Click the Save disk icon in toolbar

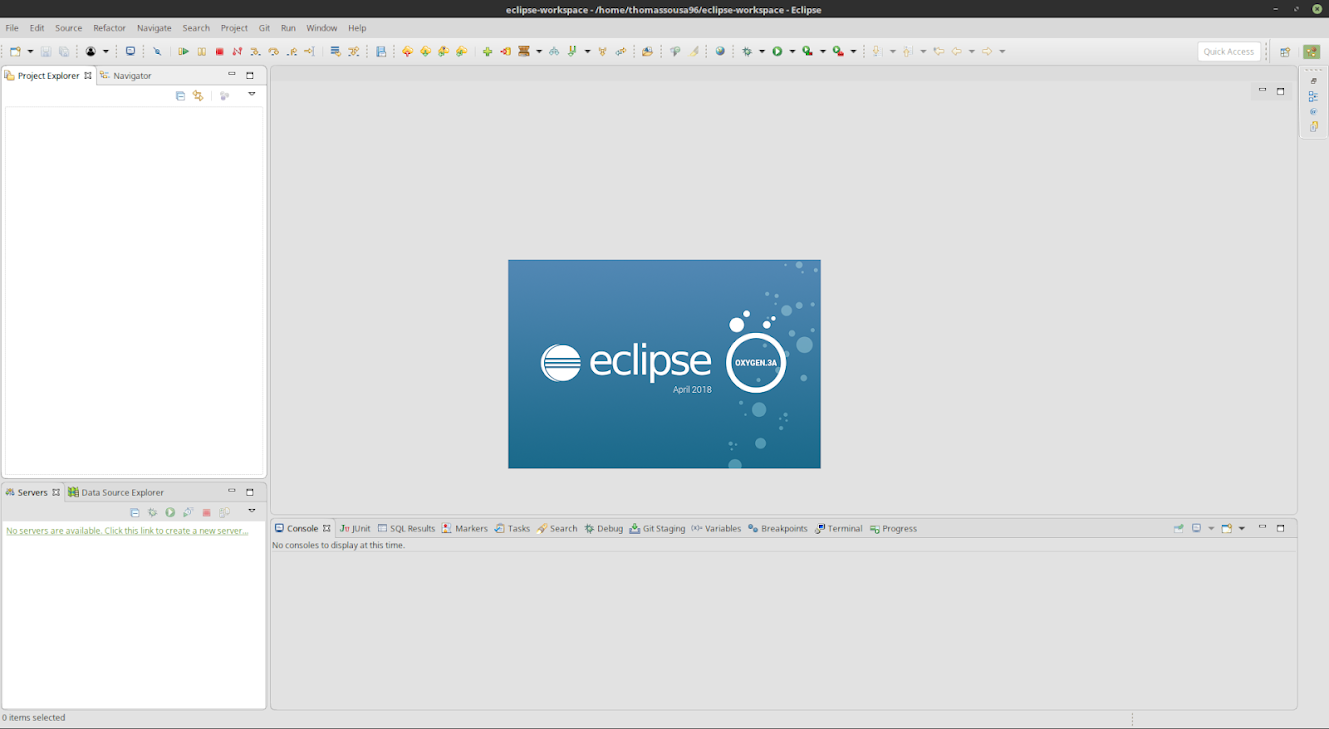45,51
